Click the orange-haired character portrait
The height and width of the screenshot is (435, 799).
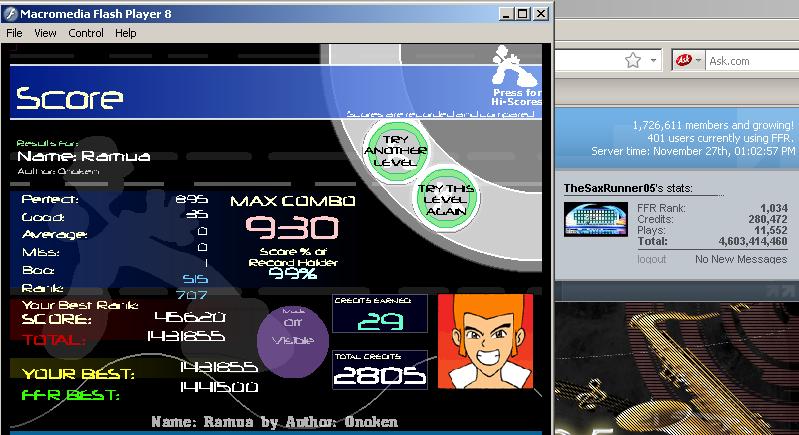tap(485, 341)
